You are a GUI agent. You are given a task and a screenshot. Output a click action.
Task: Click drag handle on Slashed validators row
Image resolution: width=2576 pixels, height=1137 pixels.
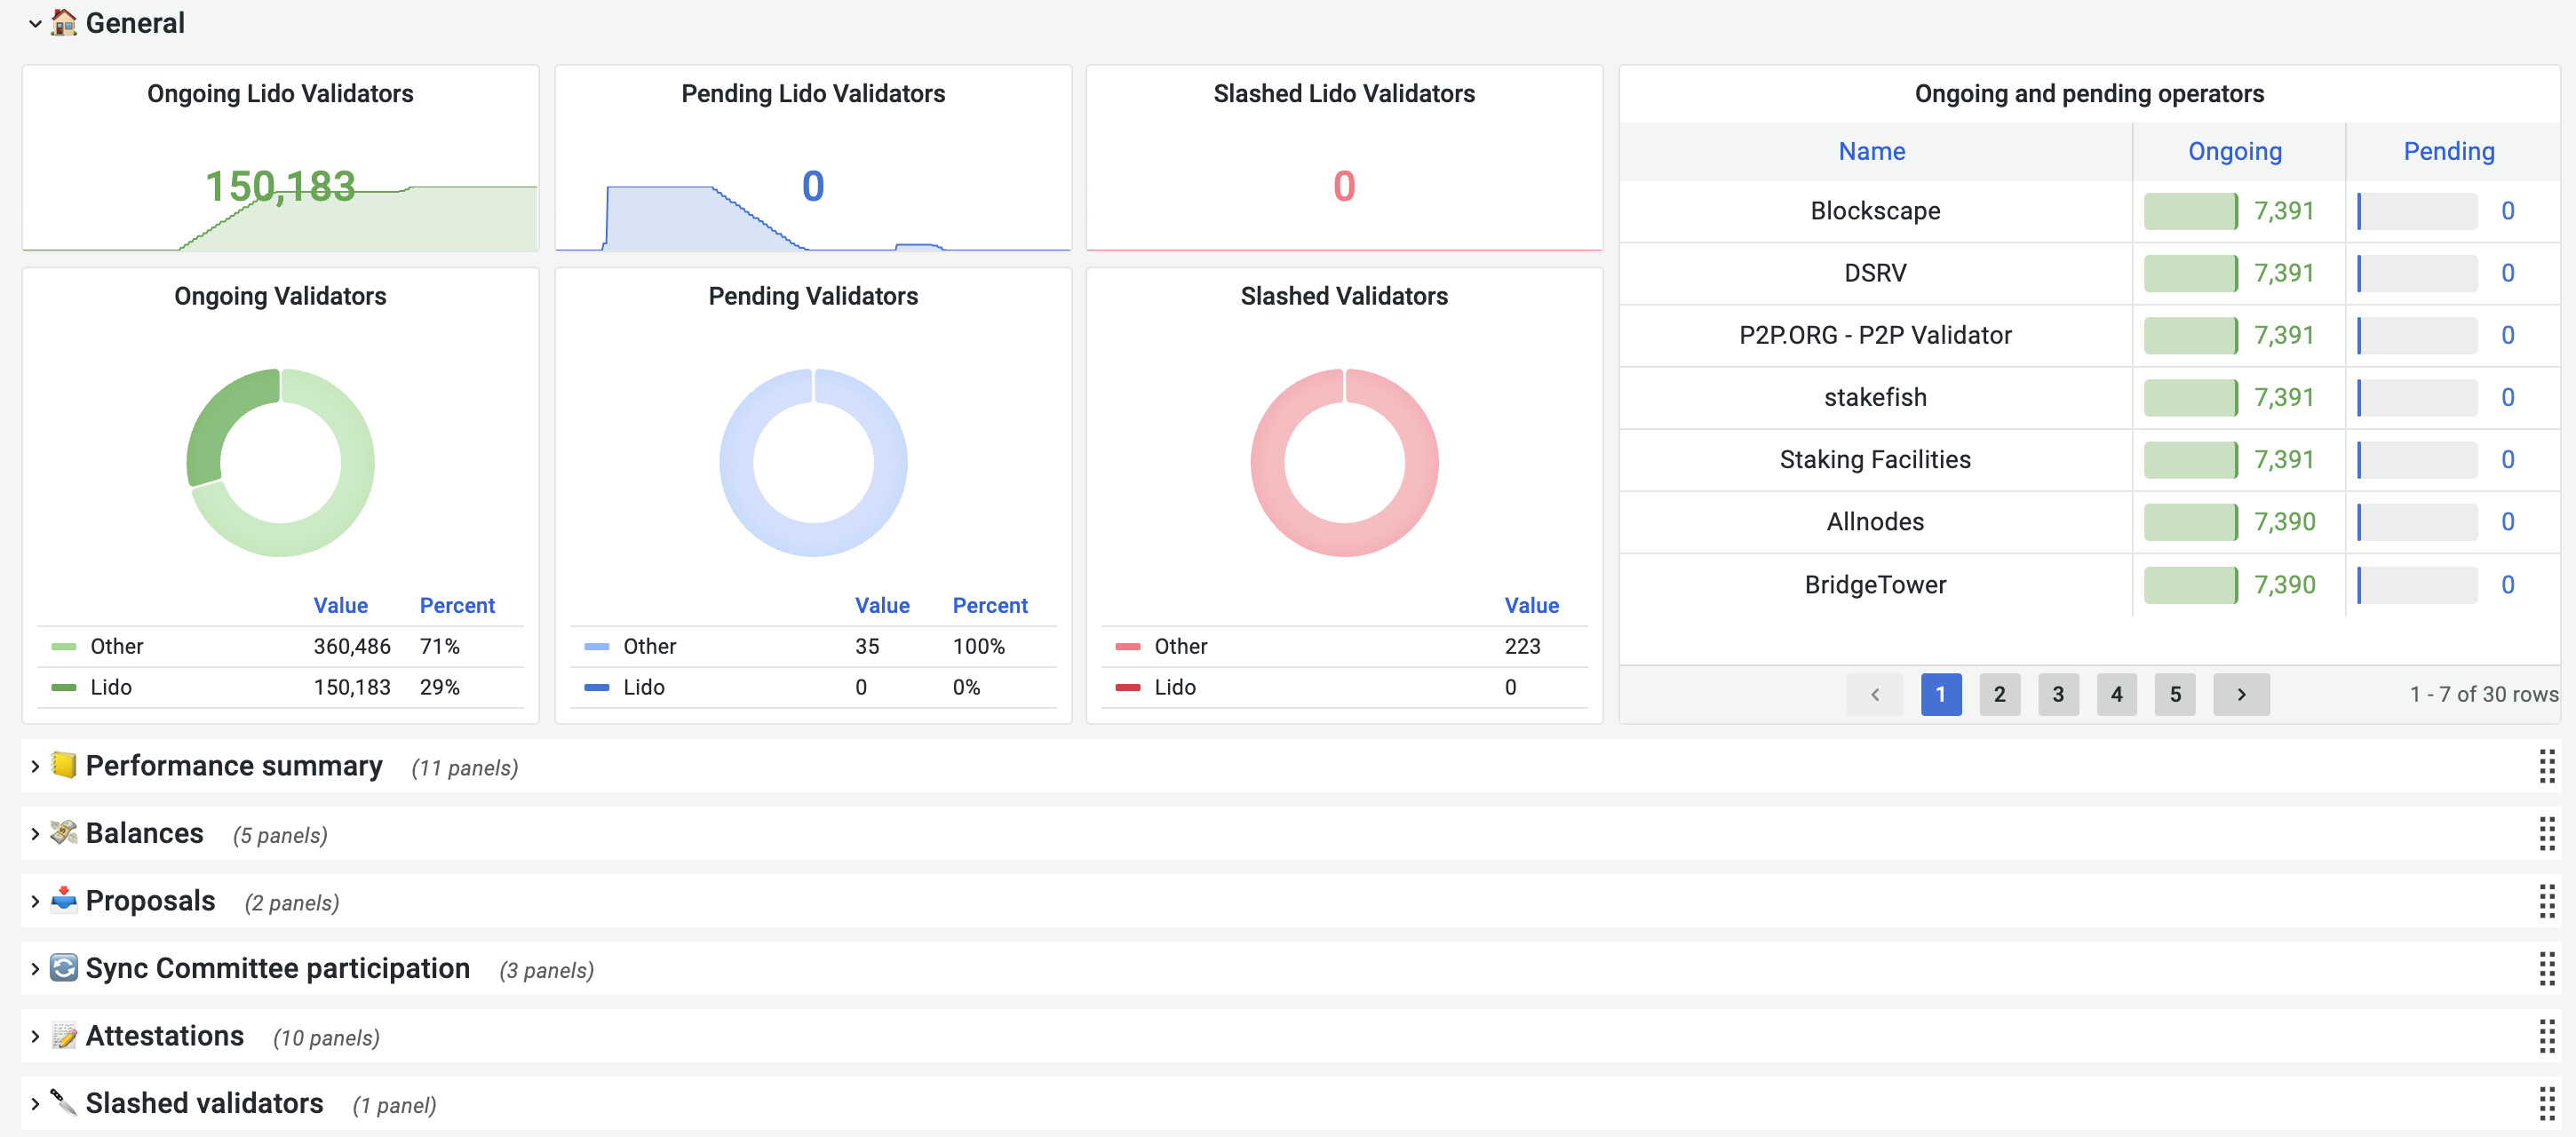tap(2546, 1104)
